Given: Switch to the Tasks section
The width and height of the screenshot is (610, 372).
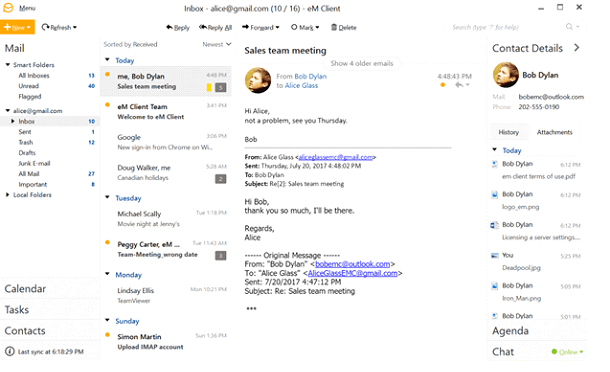Looking at the screenshot, I should [x=17, y=310].
